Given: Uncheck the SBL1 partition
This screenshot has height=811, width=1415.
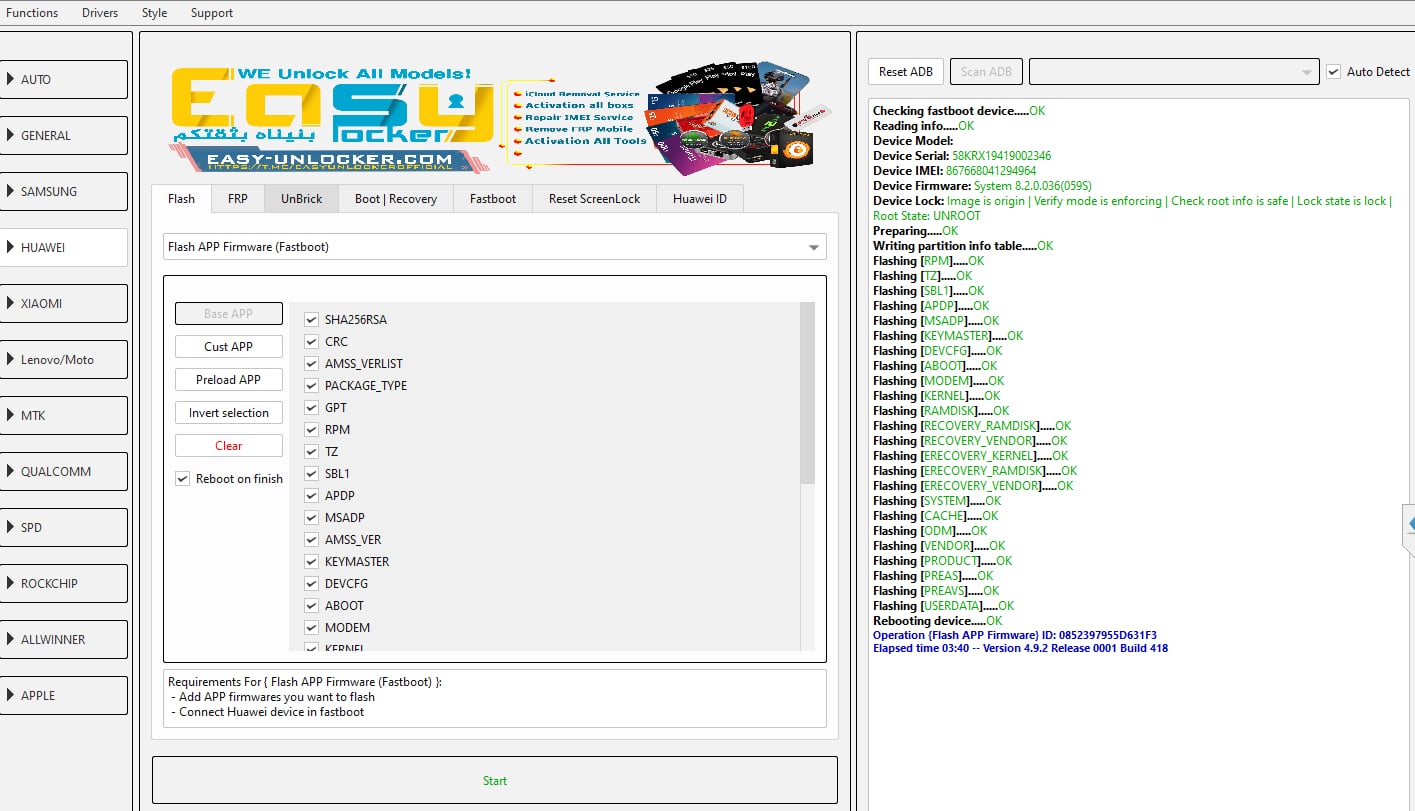Looking at the screenshot, I should (x=312, y=474).
